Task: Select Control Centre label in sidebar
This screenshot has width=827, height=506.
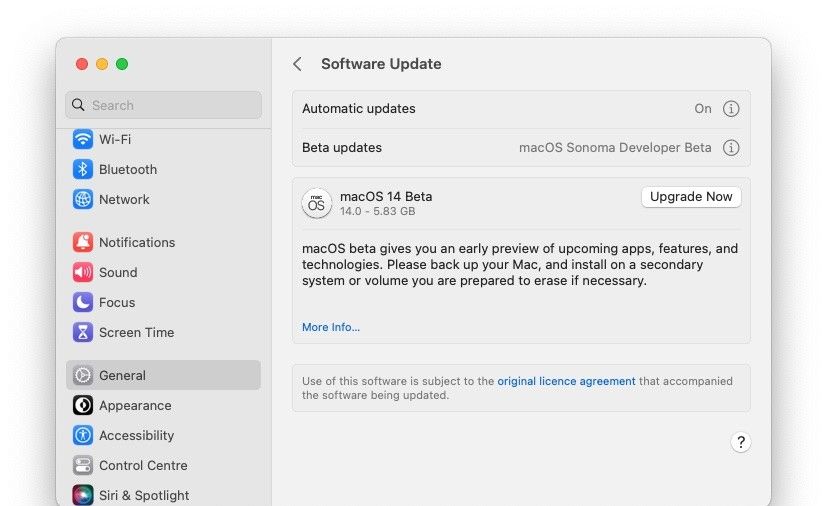Action: [x=143, y=465]
